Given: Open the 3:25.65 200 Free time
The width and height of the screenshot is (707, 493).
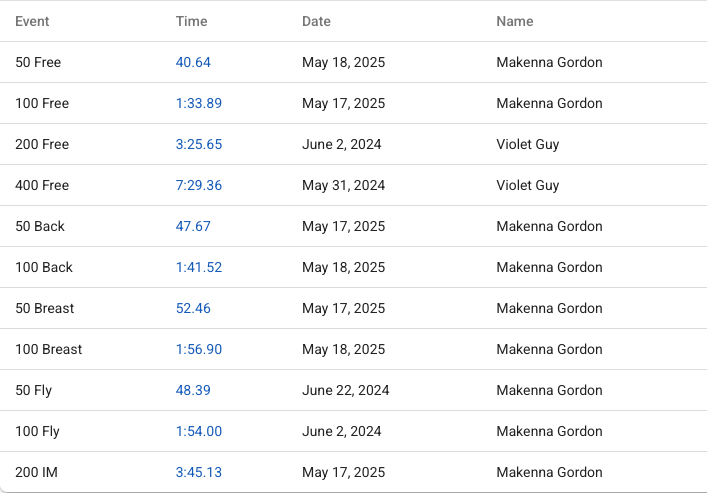Looking at the screenshot, I should point(198,144).
